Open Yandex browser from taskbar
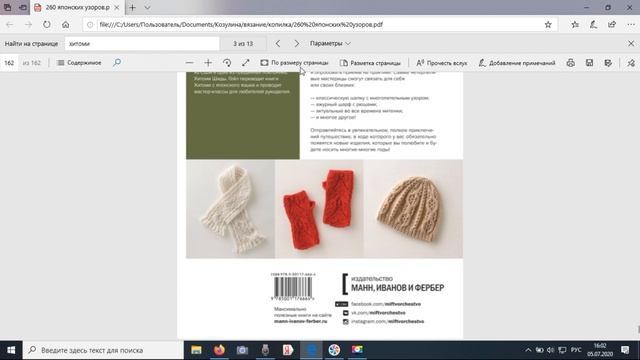This screenshot has width=640, height=360. tap(288, 350)
